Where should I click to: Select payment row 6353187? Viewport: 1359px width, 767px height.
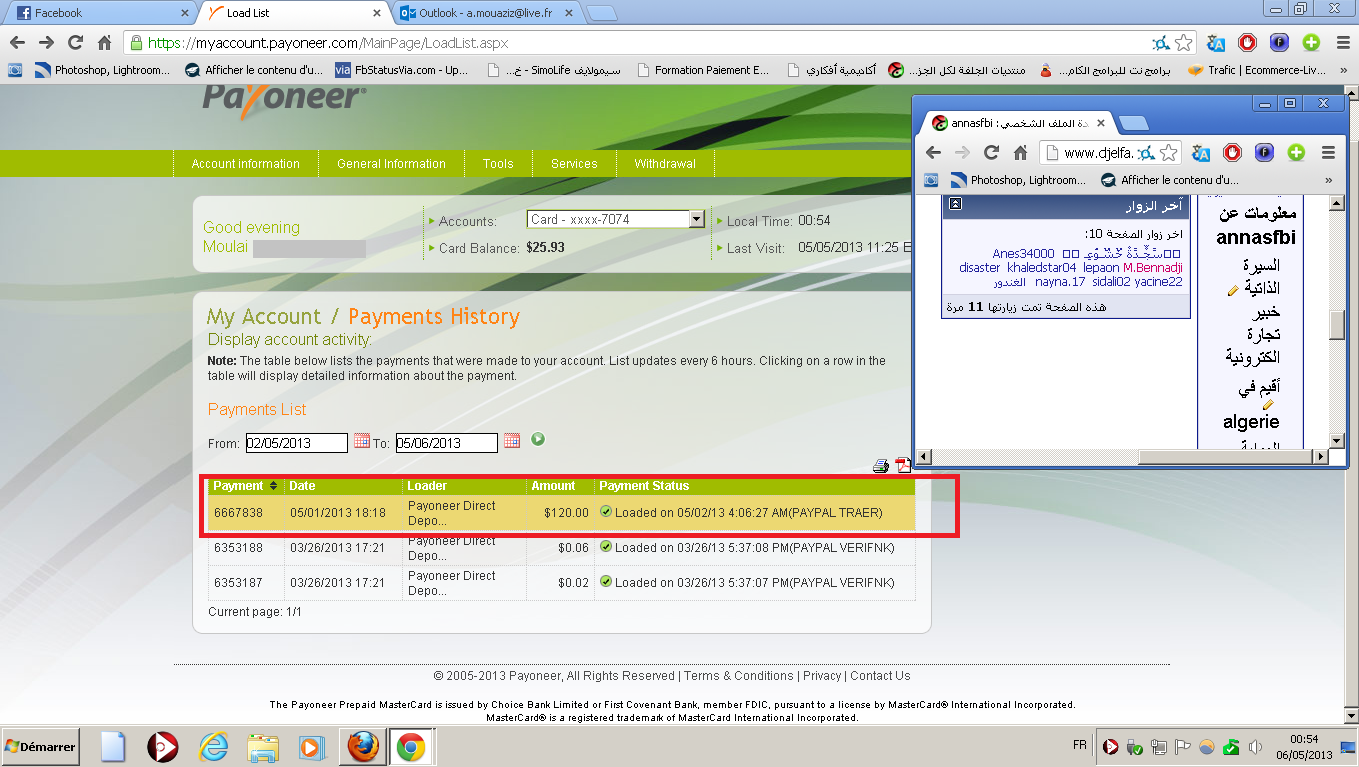pos(562,582)
